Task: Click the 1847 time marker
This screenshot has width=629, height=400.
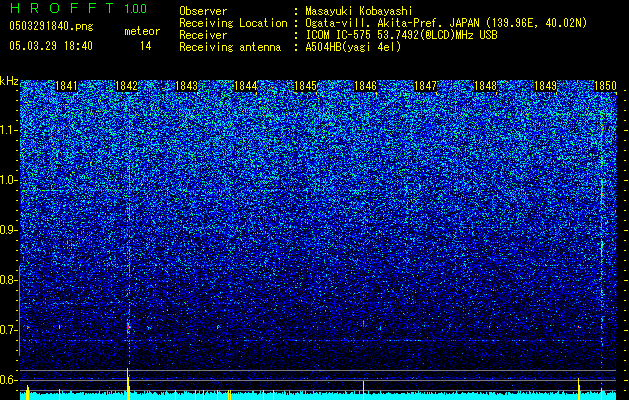Action: pos(426,86)
